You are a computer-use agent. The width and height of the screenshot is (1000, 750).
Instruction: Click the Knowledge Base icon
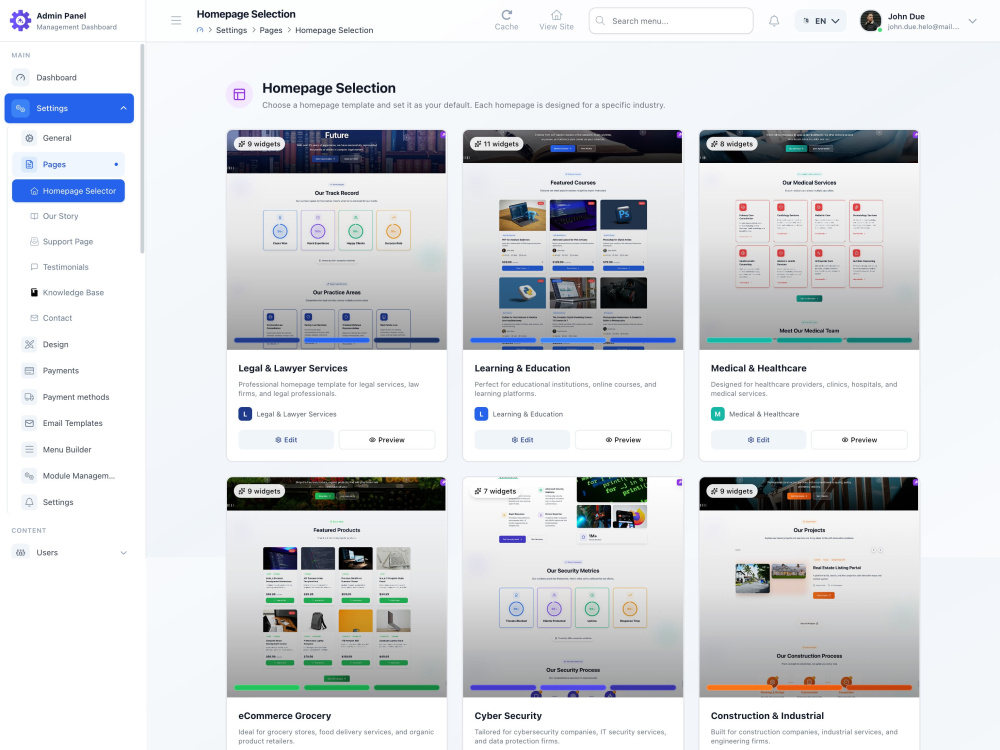tap(34, 293)
